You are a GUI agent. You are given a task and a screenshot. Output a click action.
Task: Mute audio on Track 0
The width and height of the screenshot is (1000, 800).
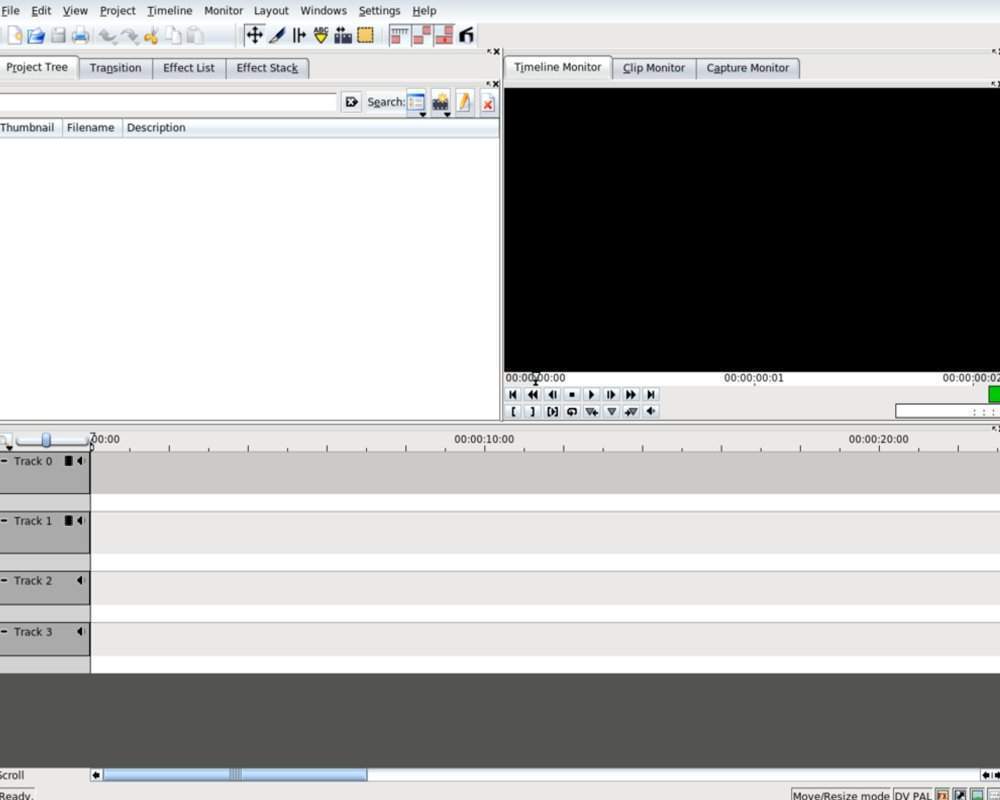pos(80,461)
